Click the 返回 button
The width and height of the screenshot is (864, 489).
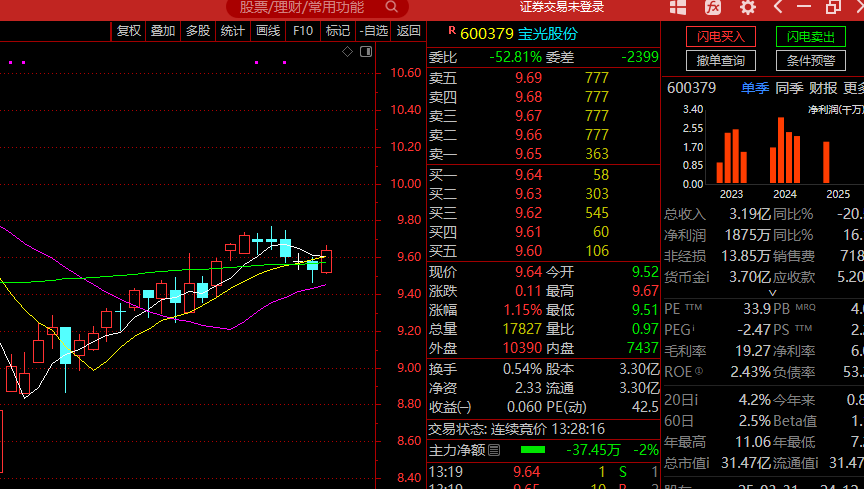click(408, 31)
